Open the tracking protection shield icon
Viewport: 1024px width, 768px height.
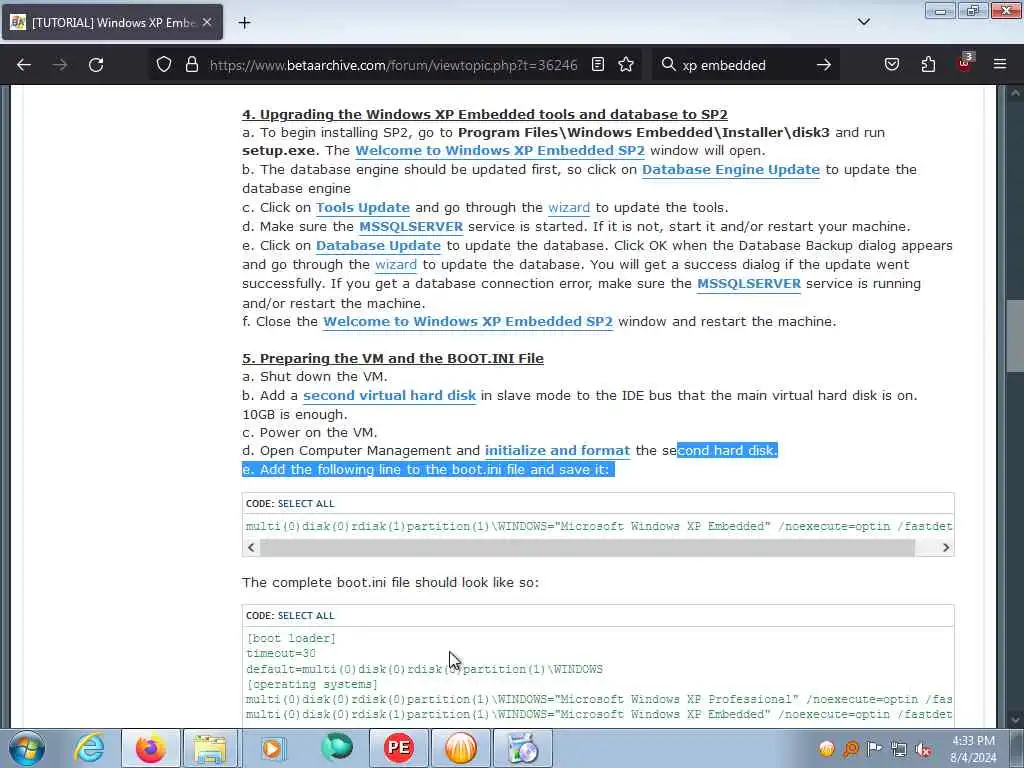(164, 65)
